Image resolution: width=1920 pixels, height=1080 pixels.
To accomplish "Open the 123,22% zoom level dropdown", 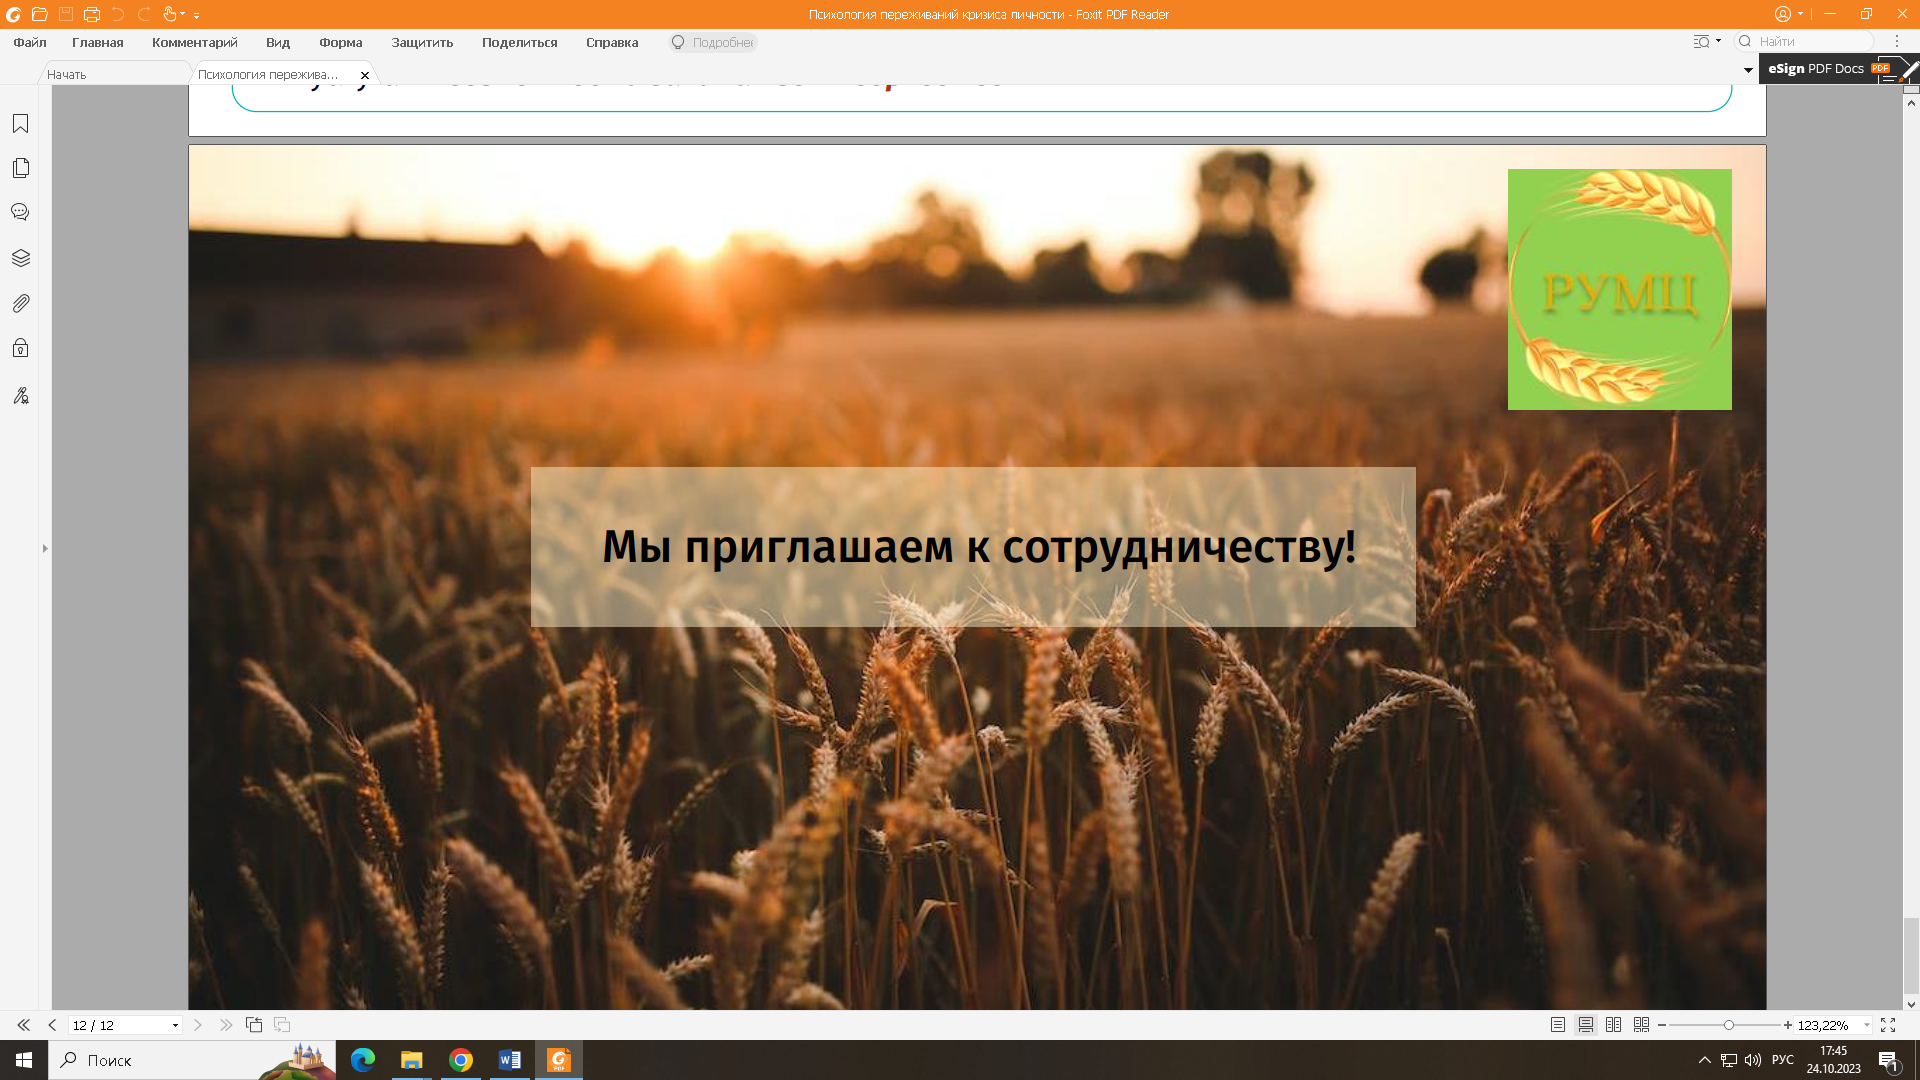I will click(1866, 1026).
